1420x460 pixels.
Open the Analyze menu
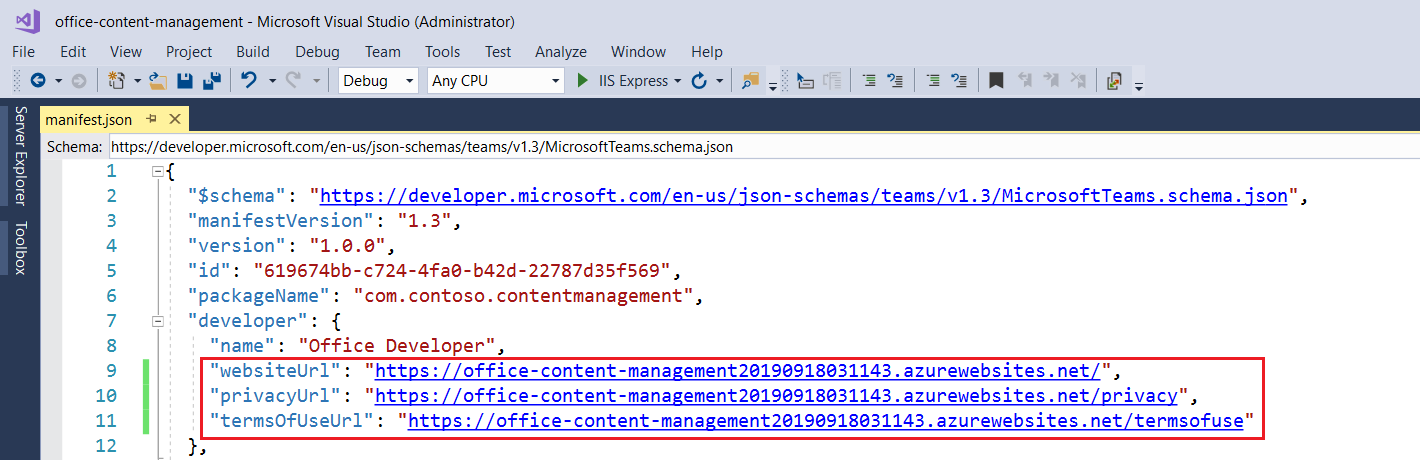tap(561, 52)
